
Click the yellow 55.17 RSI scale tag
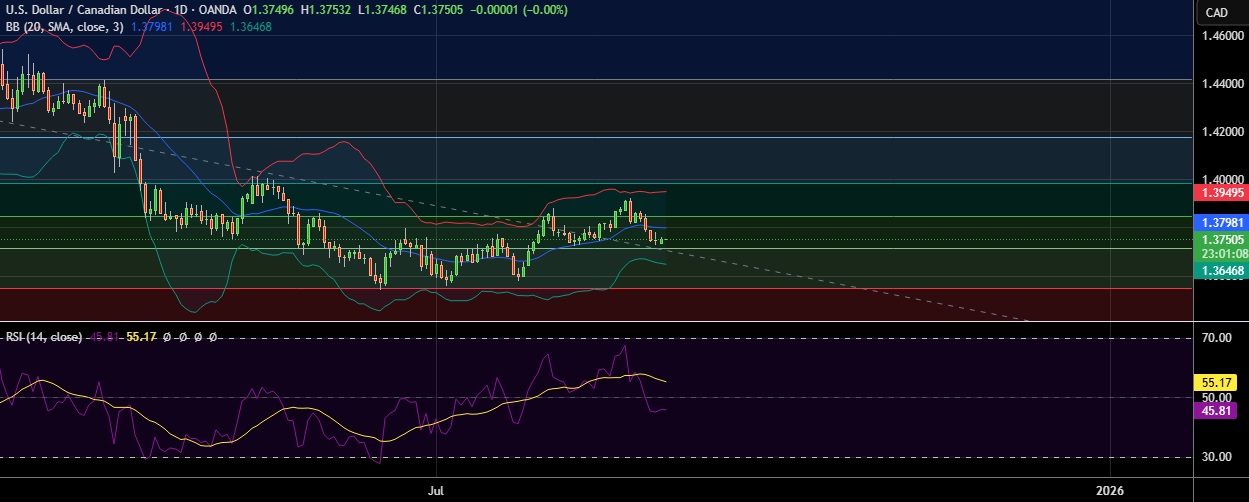(1215, 383)
